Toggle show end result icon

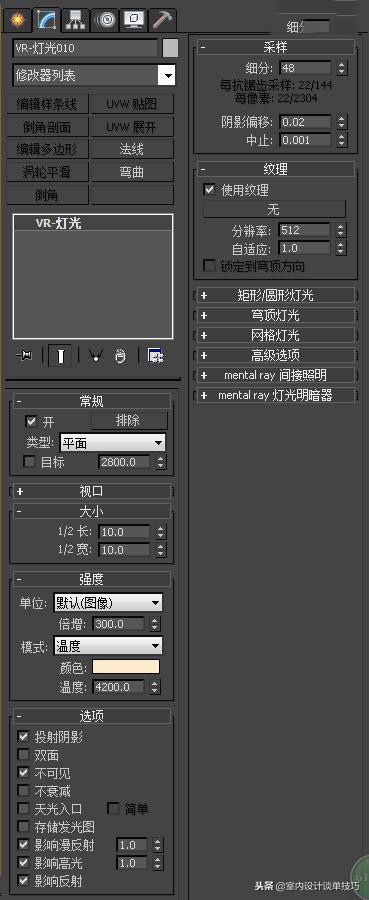pos(60,356)
